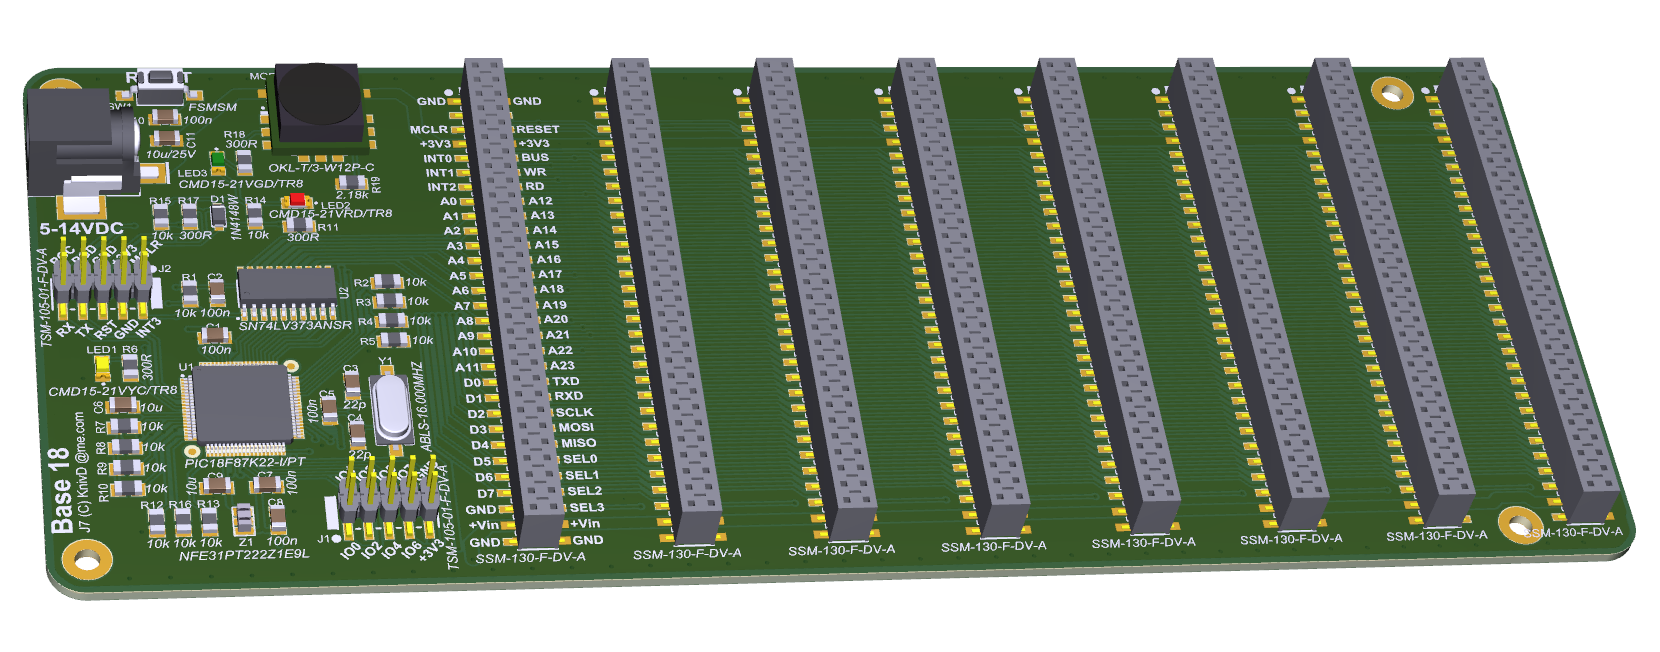Select the IO6 header pin label
The image size is (1660, 652).
412,549
